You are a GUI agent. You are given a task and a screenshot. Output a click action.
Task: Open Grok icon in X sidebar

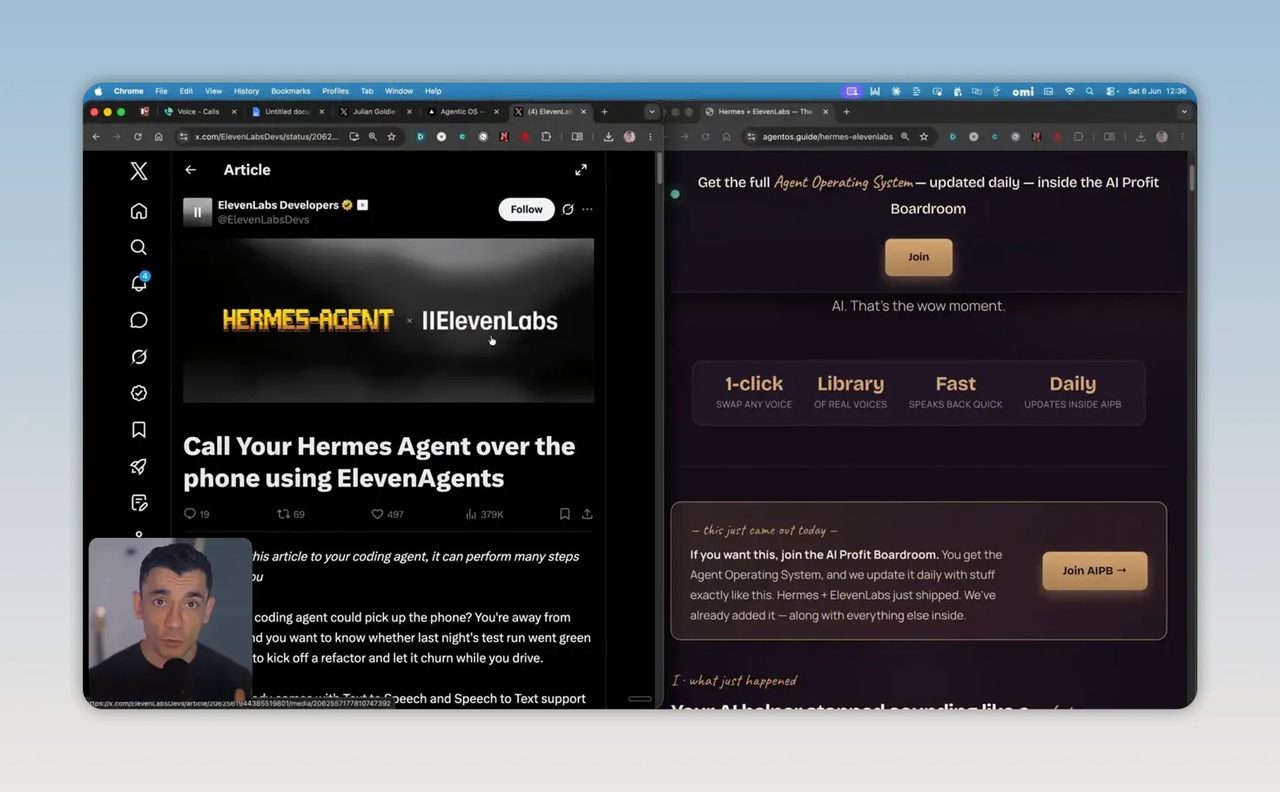[139, 357]
